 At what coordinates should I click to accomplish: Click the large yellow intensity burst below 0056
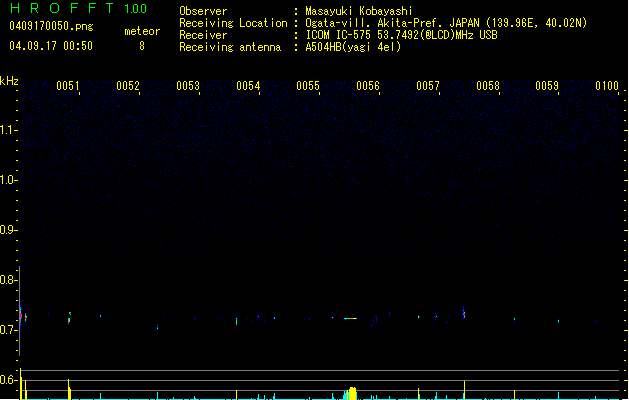point(352,393)
